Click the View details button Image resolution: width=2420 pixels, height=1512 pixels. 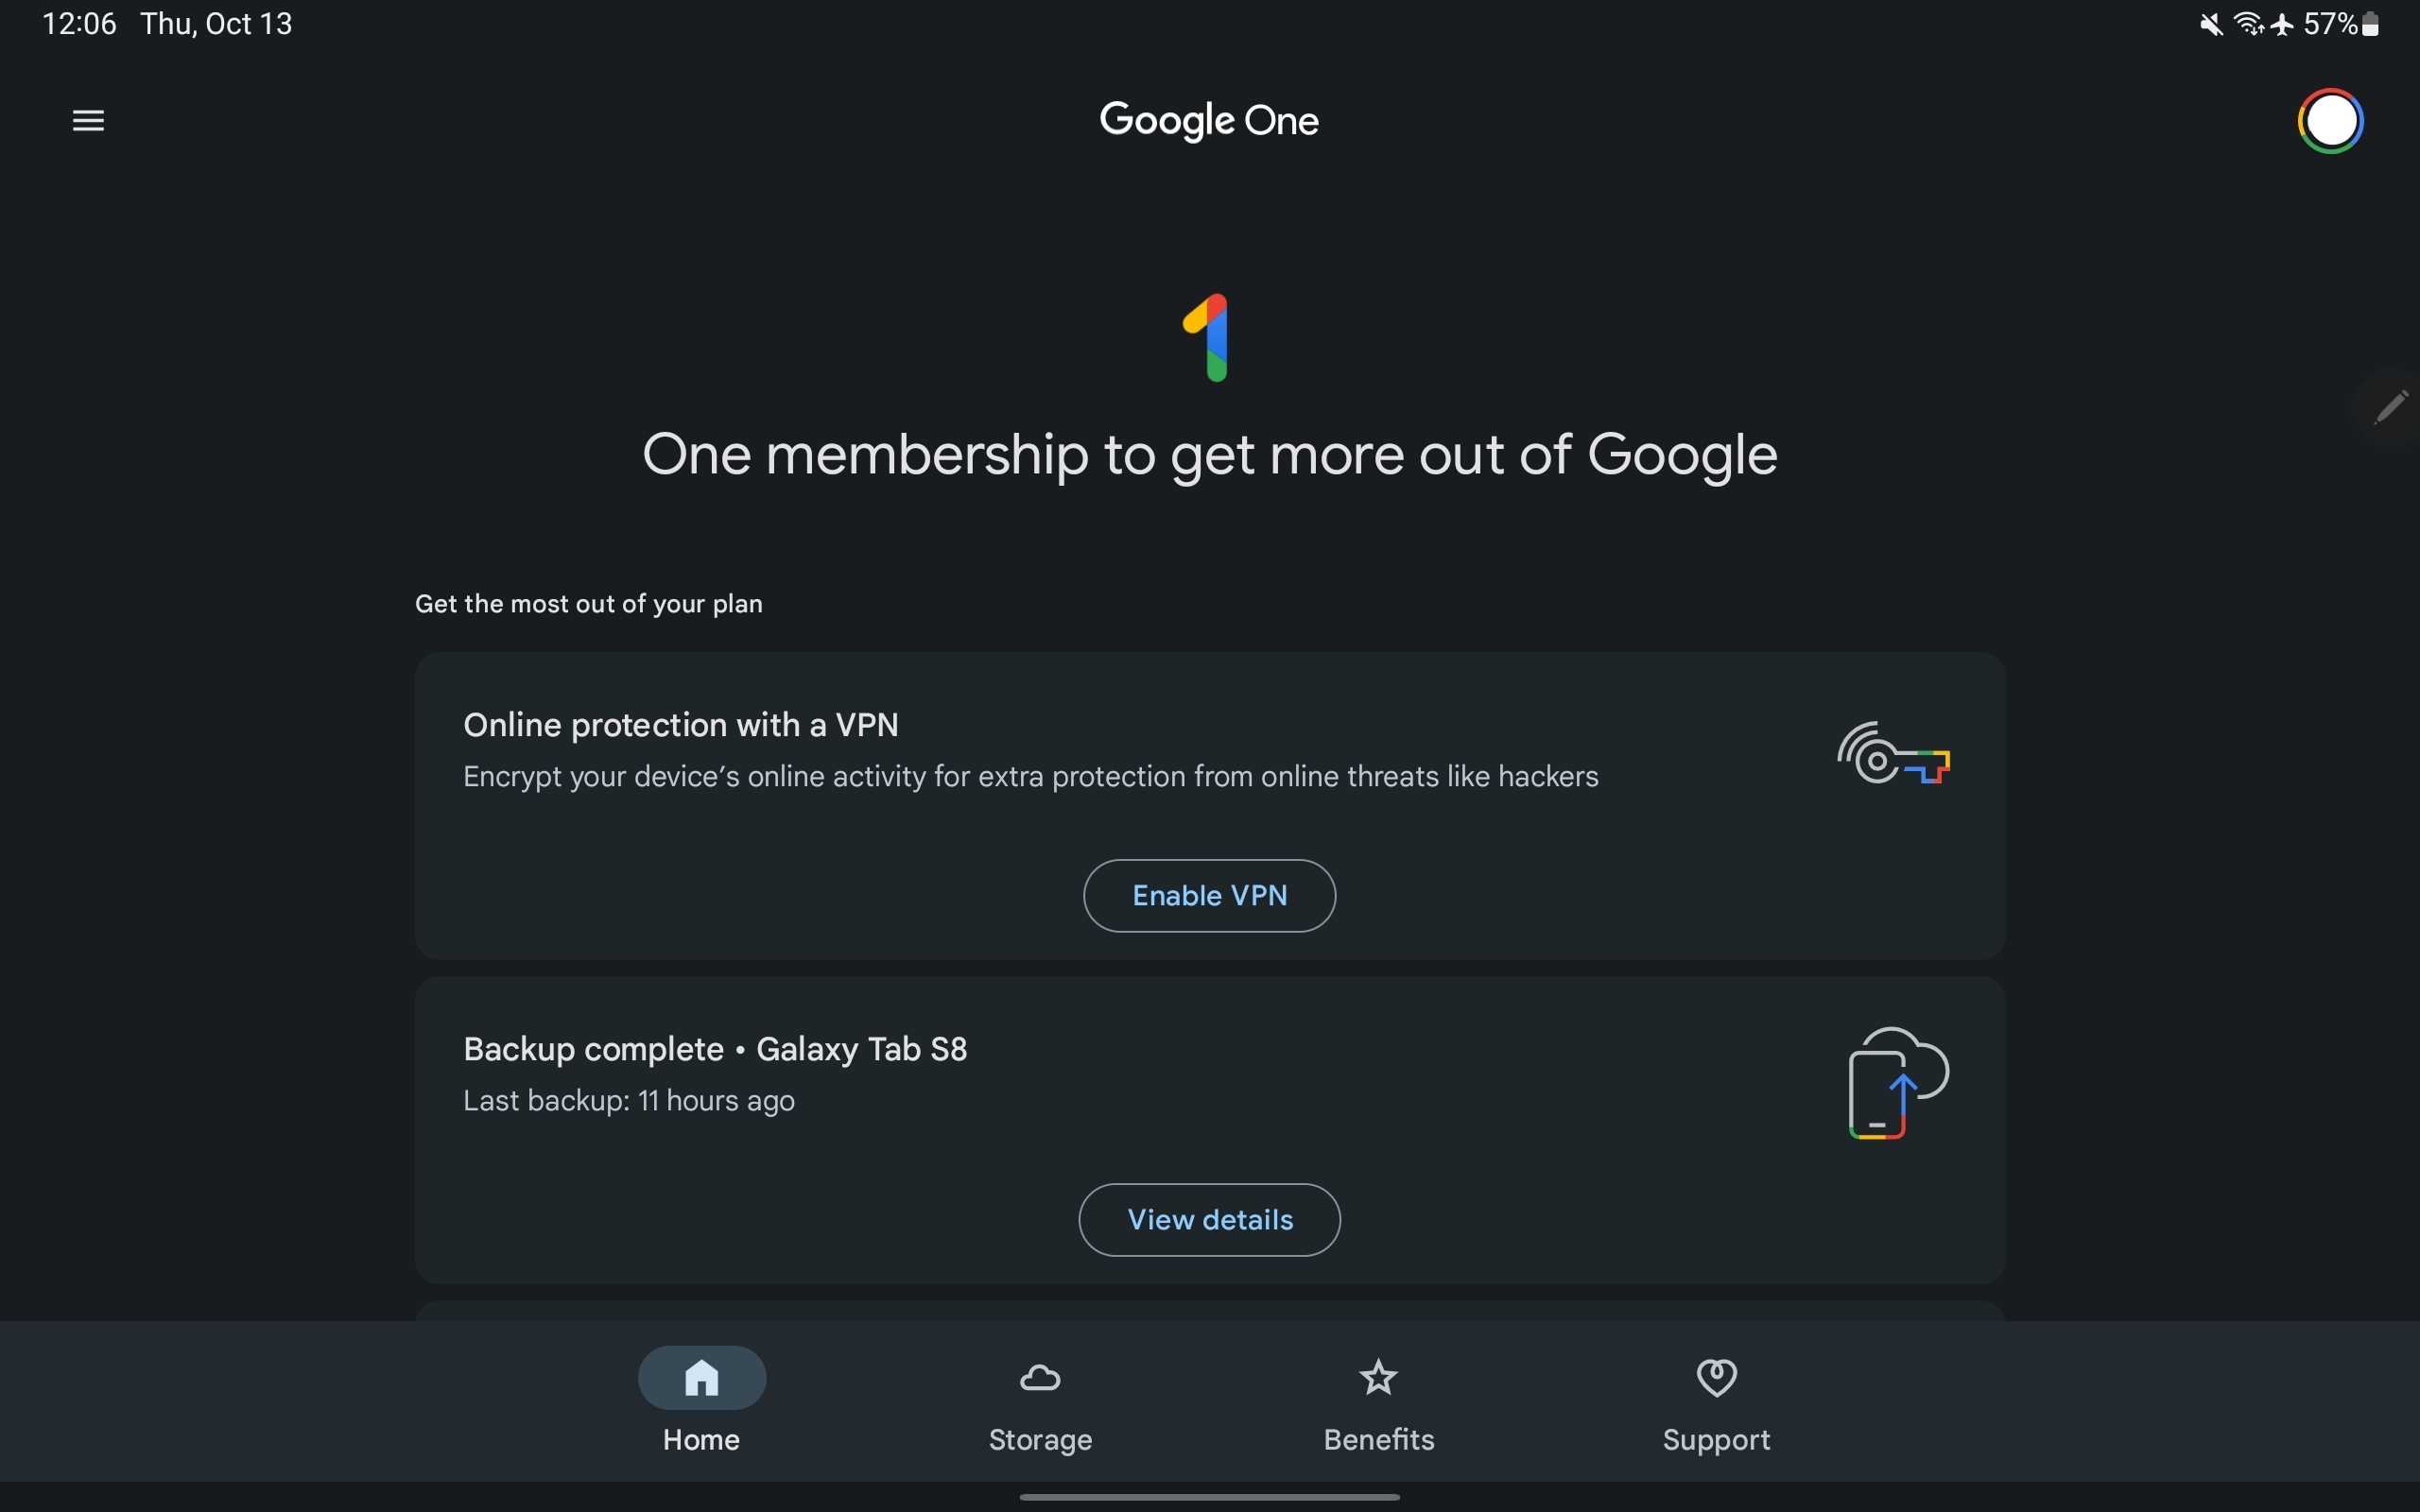(1209, 1219)
